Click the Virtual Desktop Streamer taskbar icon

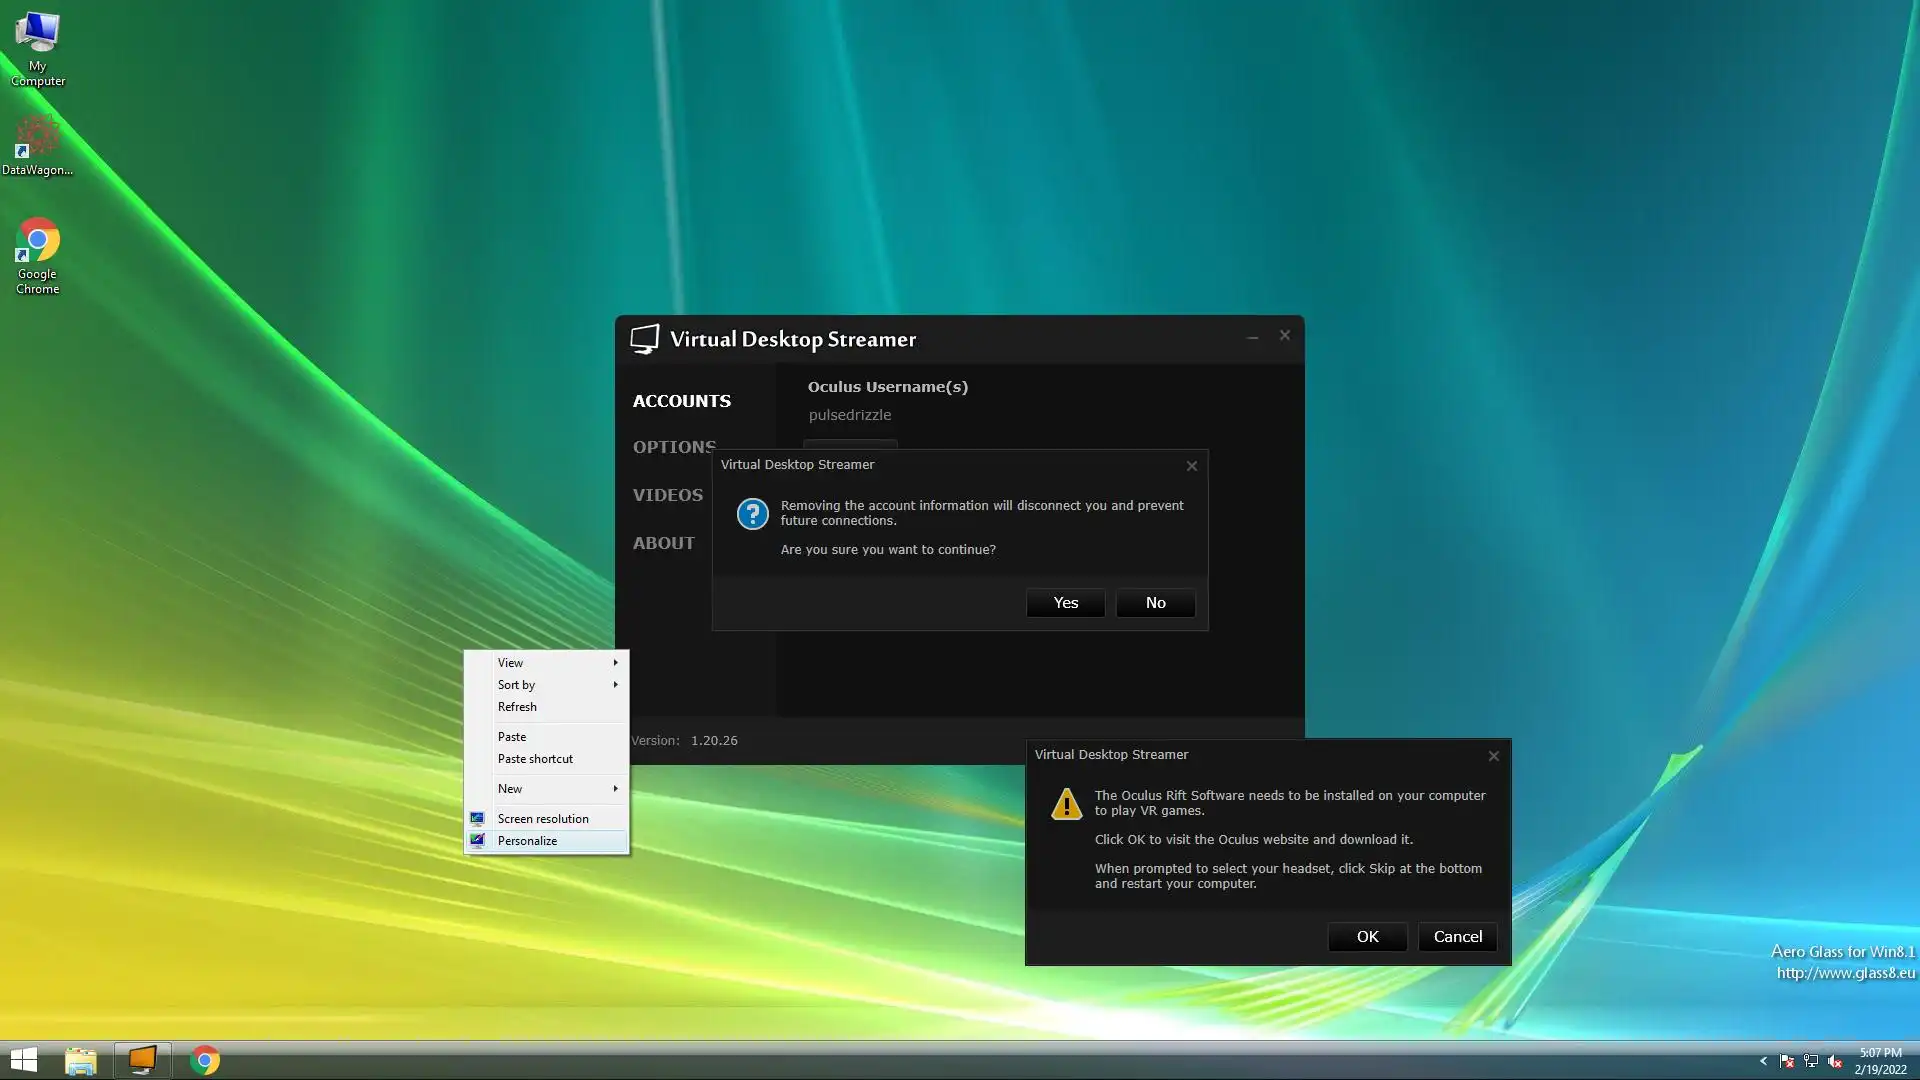(x=142, y=1060)
